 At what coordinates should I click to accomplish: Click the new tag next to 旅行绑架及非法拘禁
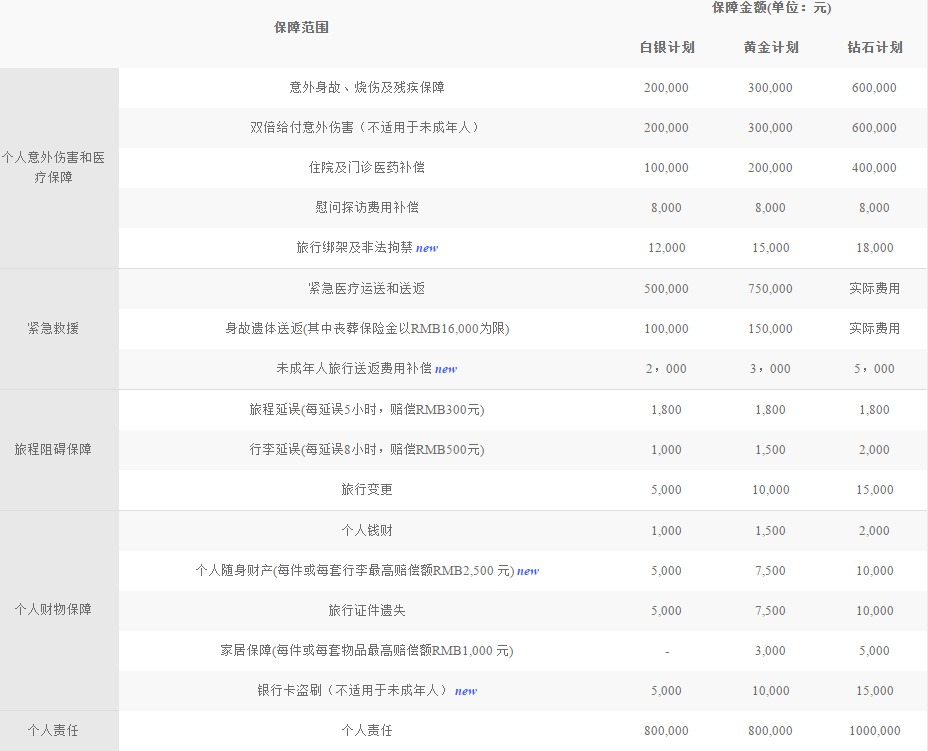coord(427,247)
